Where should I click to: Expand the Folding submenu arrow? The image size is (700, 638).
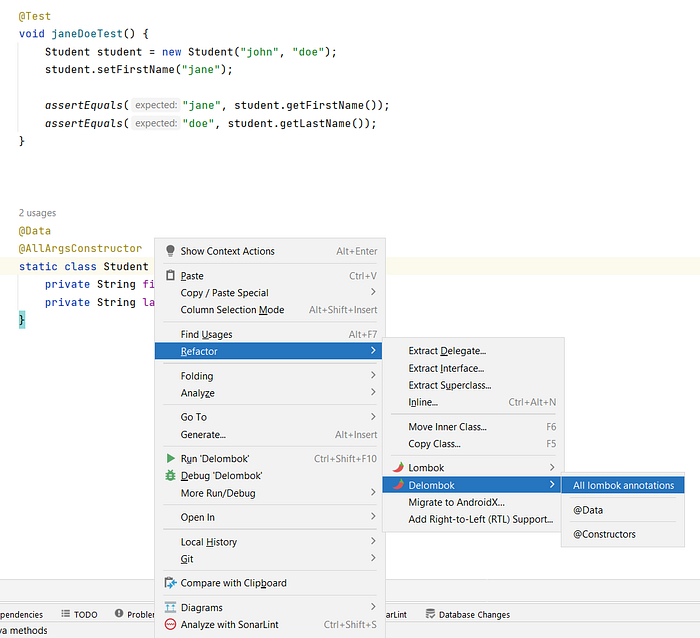click(x=373, y=375)
